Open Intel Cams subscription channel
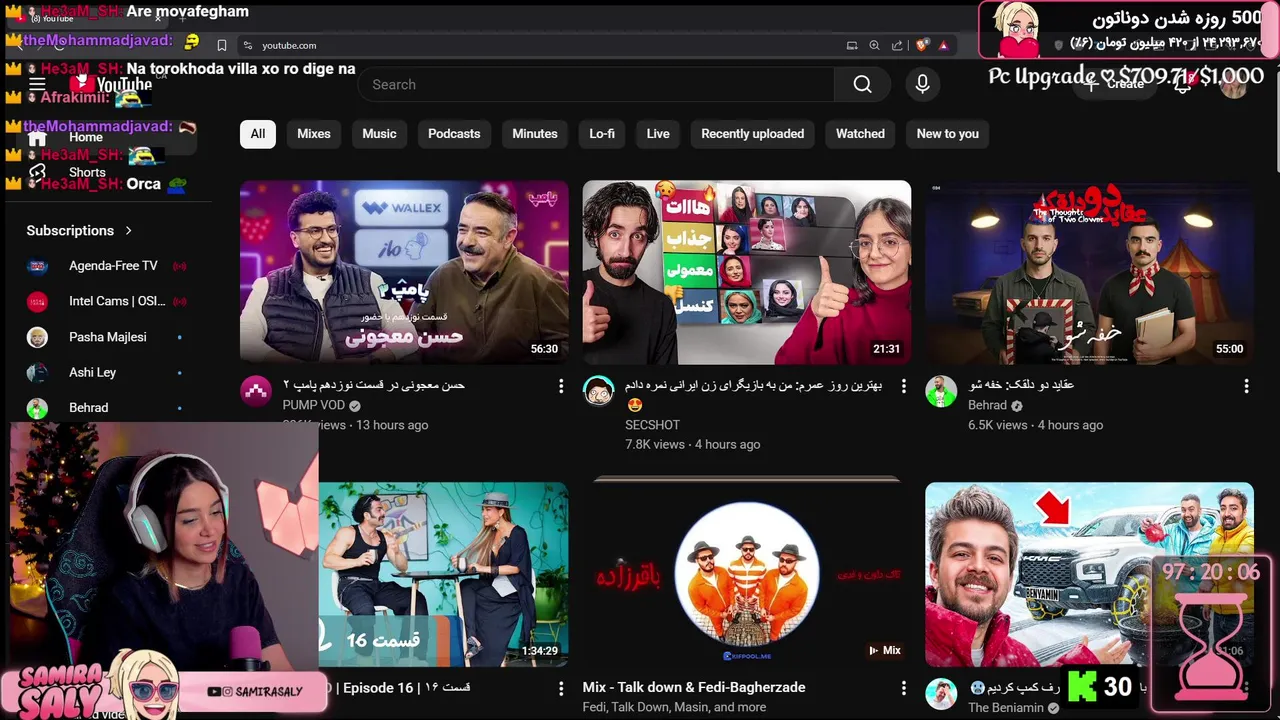The height and width of the screenshot is (720, 1280). pos(104,301)
